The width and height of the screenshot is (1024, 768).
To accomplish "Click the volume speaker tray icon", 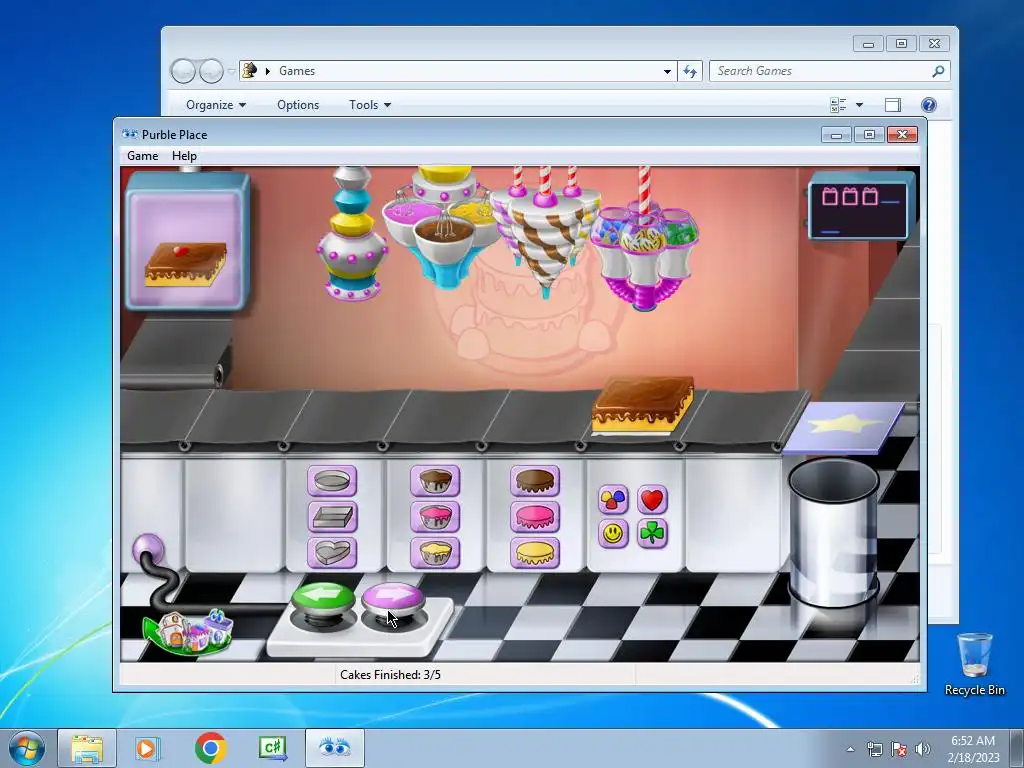I will coord(923,749).
